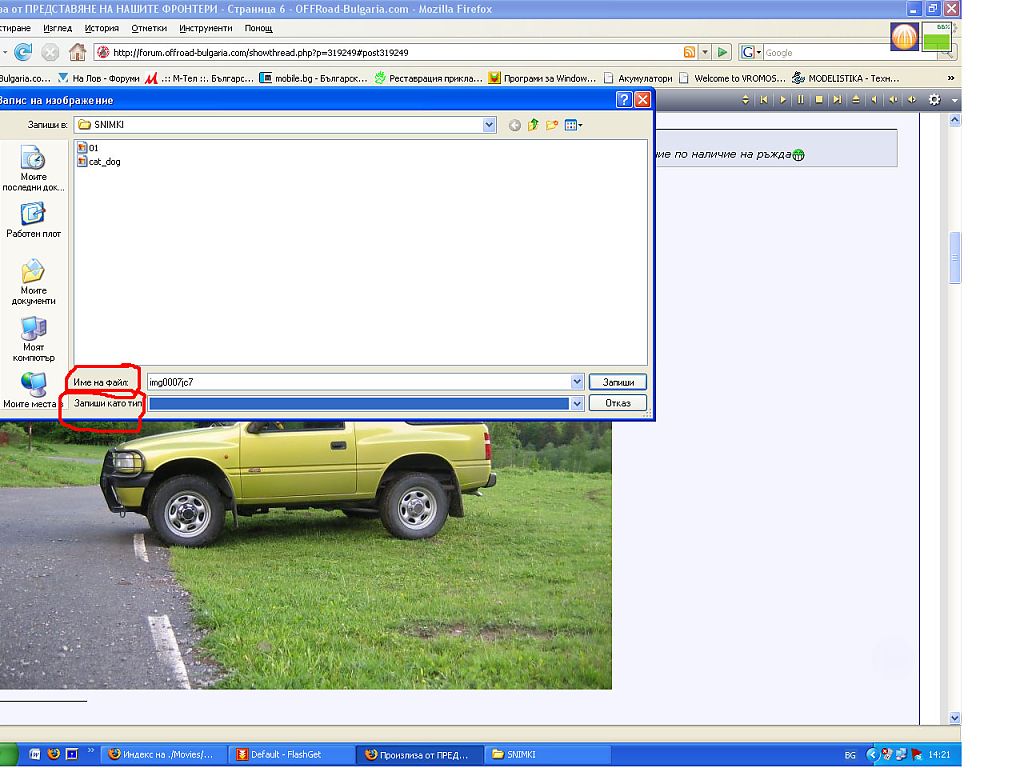Open the Инструменти menu
1024x768 pixels.
[x=205, y=28]
